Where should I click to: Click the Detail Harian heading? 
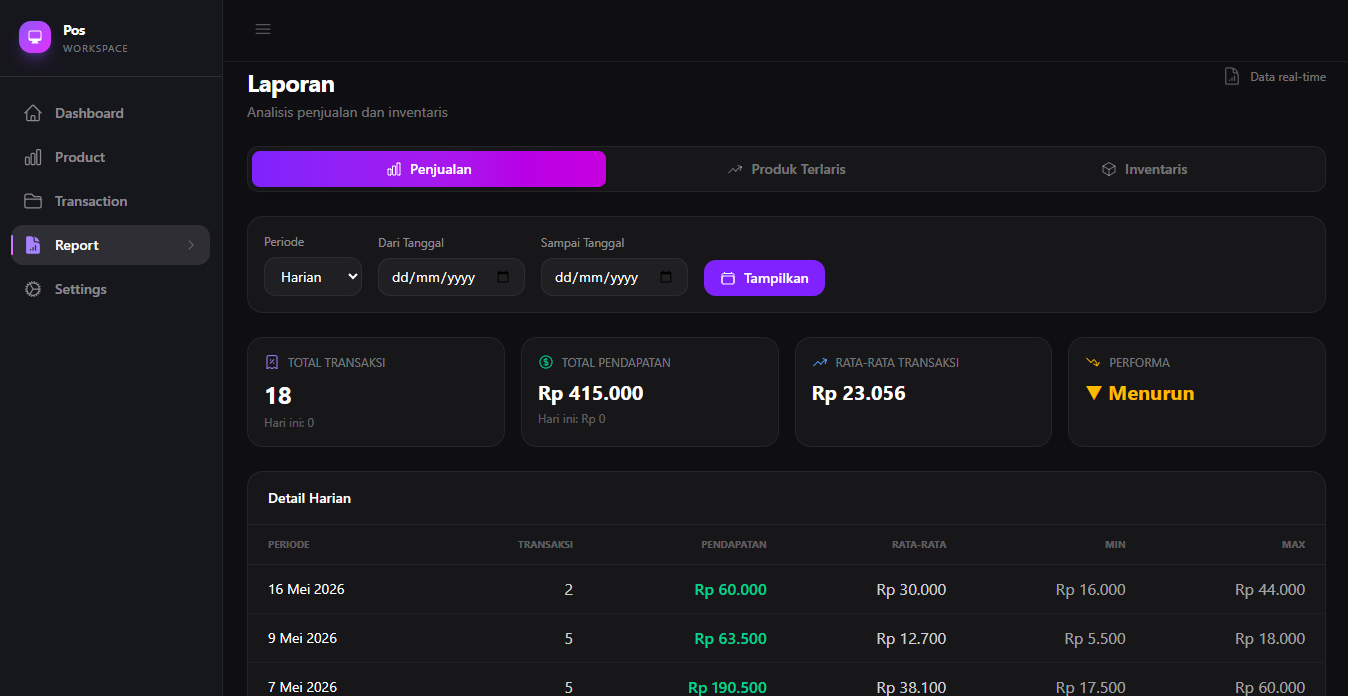(309, 498)
